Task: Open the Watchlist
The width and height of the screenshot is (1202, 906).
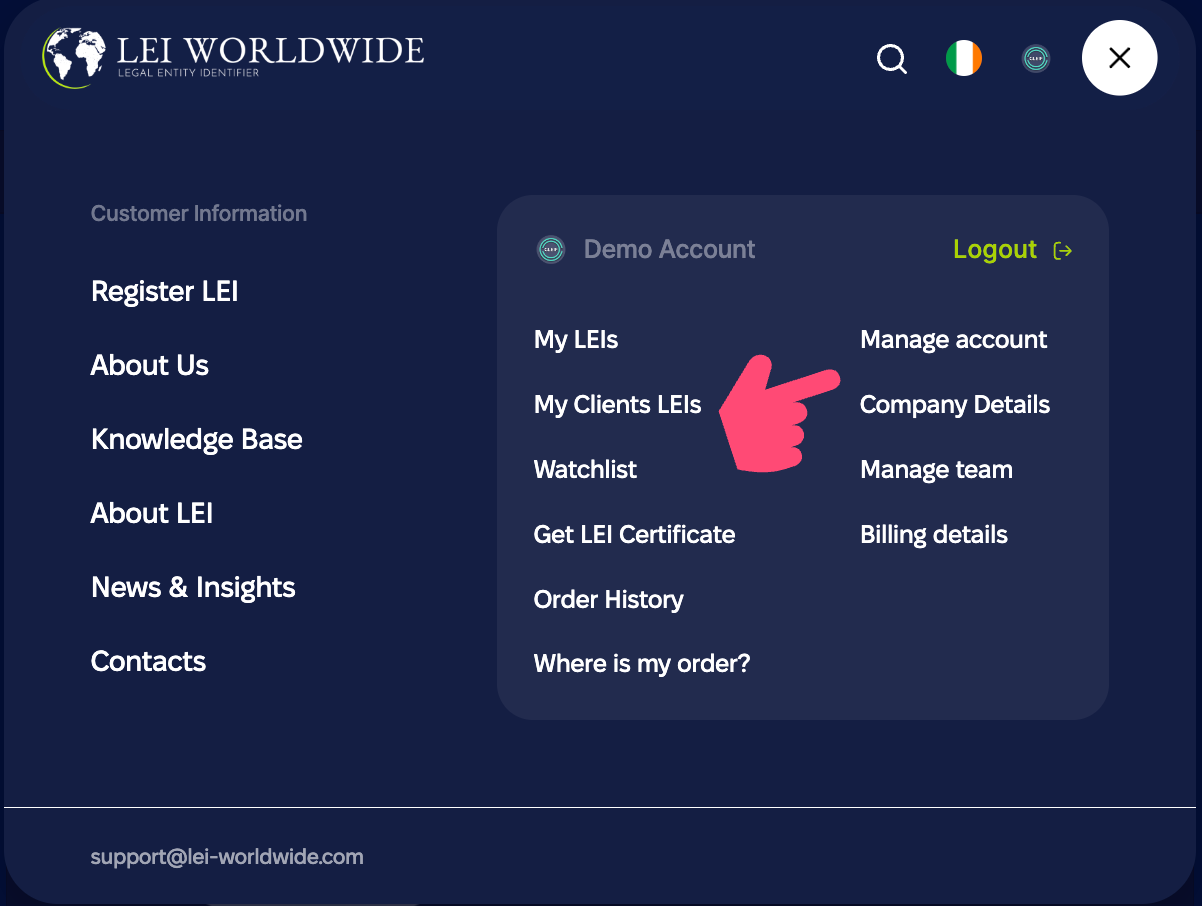Action: [585, 470]
